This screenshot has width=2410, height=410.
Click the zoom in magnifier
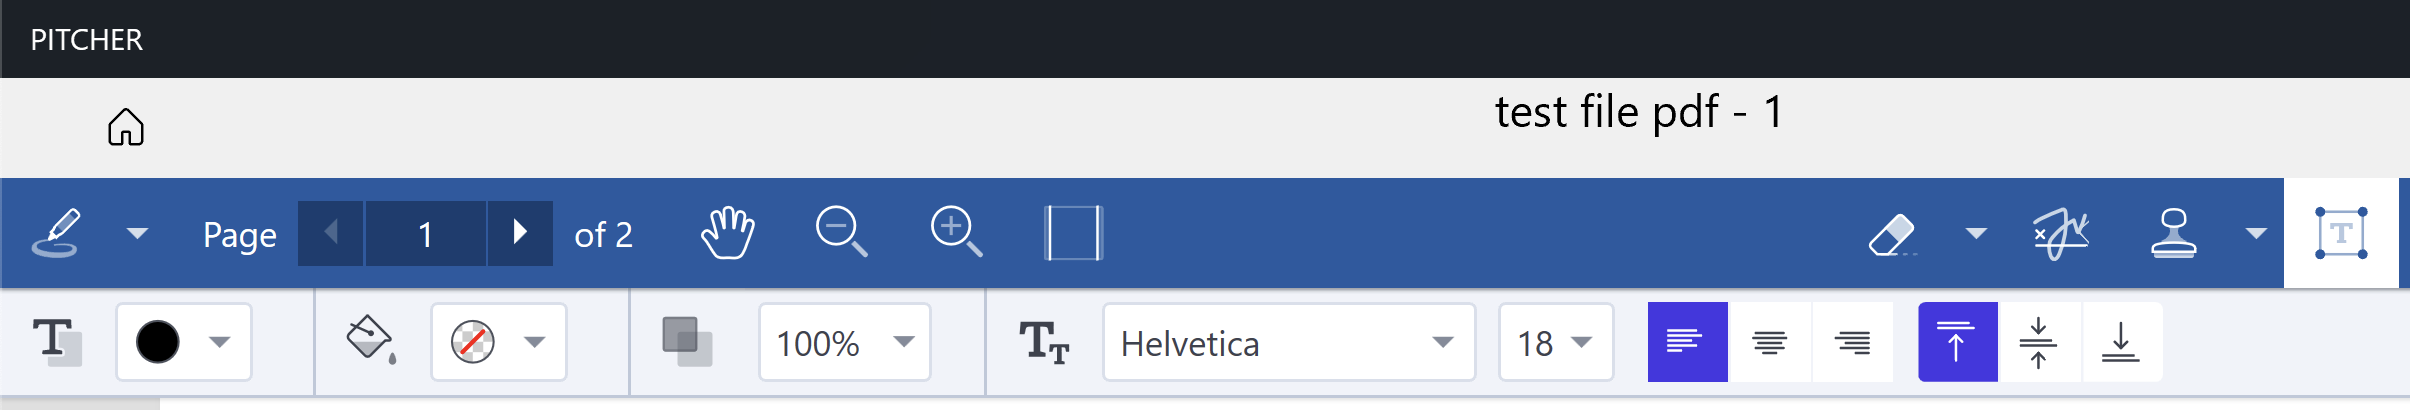pyautogui.click(x=956, y=233)
